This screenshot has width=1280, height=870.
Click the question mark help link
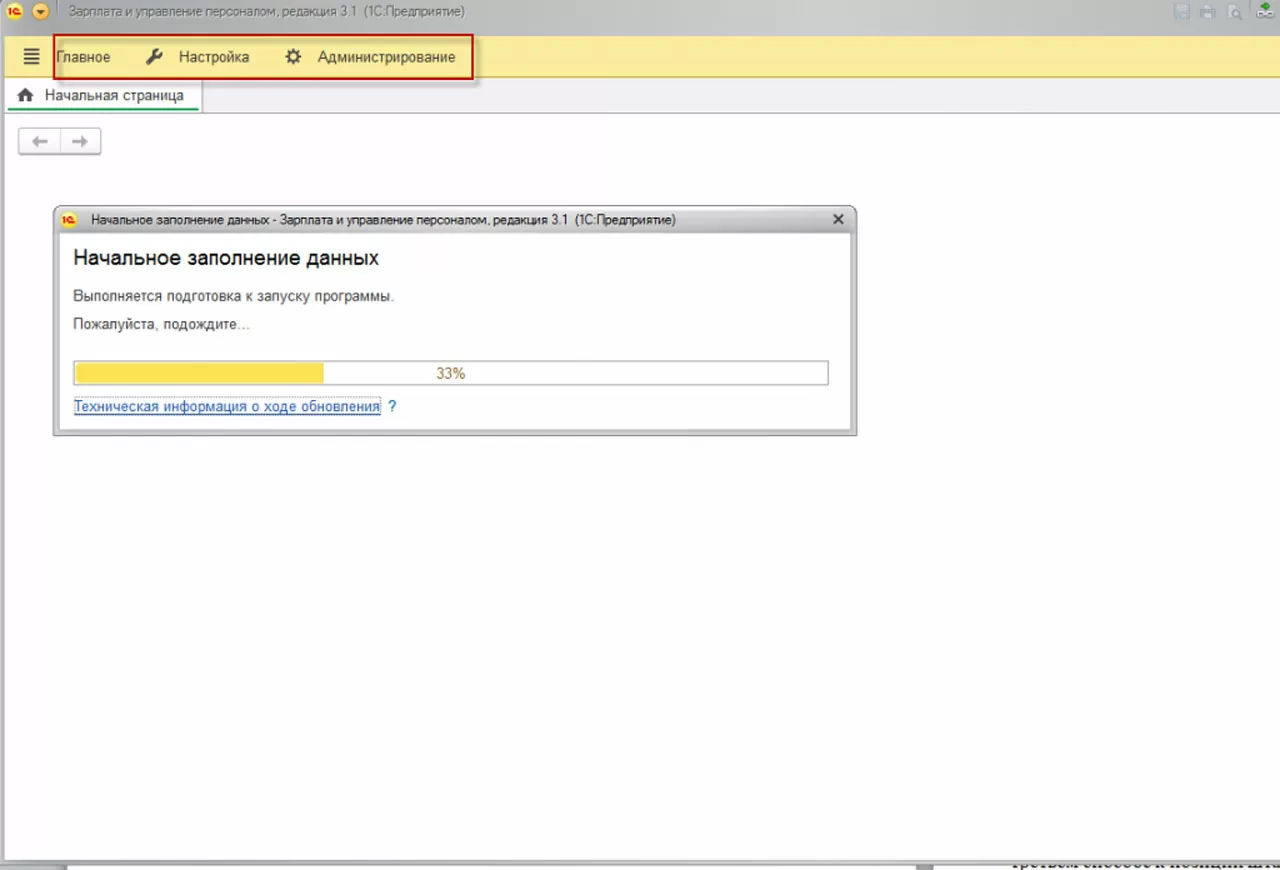(x=393, y=407)
